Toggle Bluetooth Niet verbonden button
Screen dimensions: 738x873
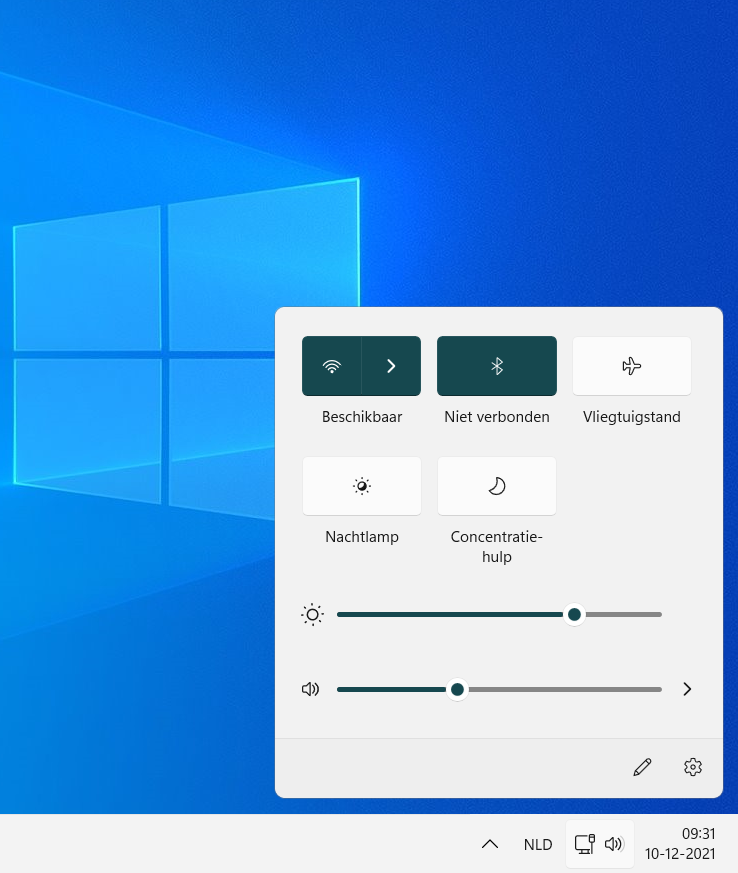496,366
